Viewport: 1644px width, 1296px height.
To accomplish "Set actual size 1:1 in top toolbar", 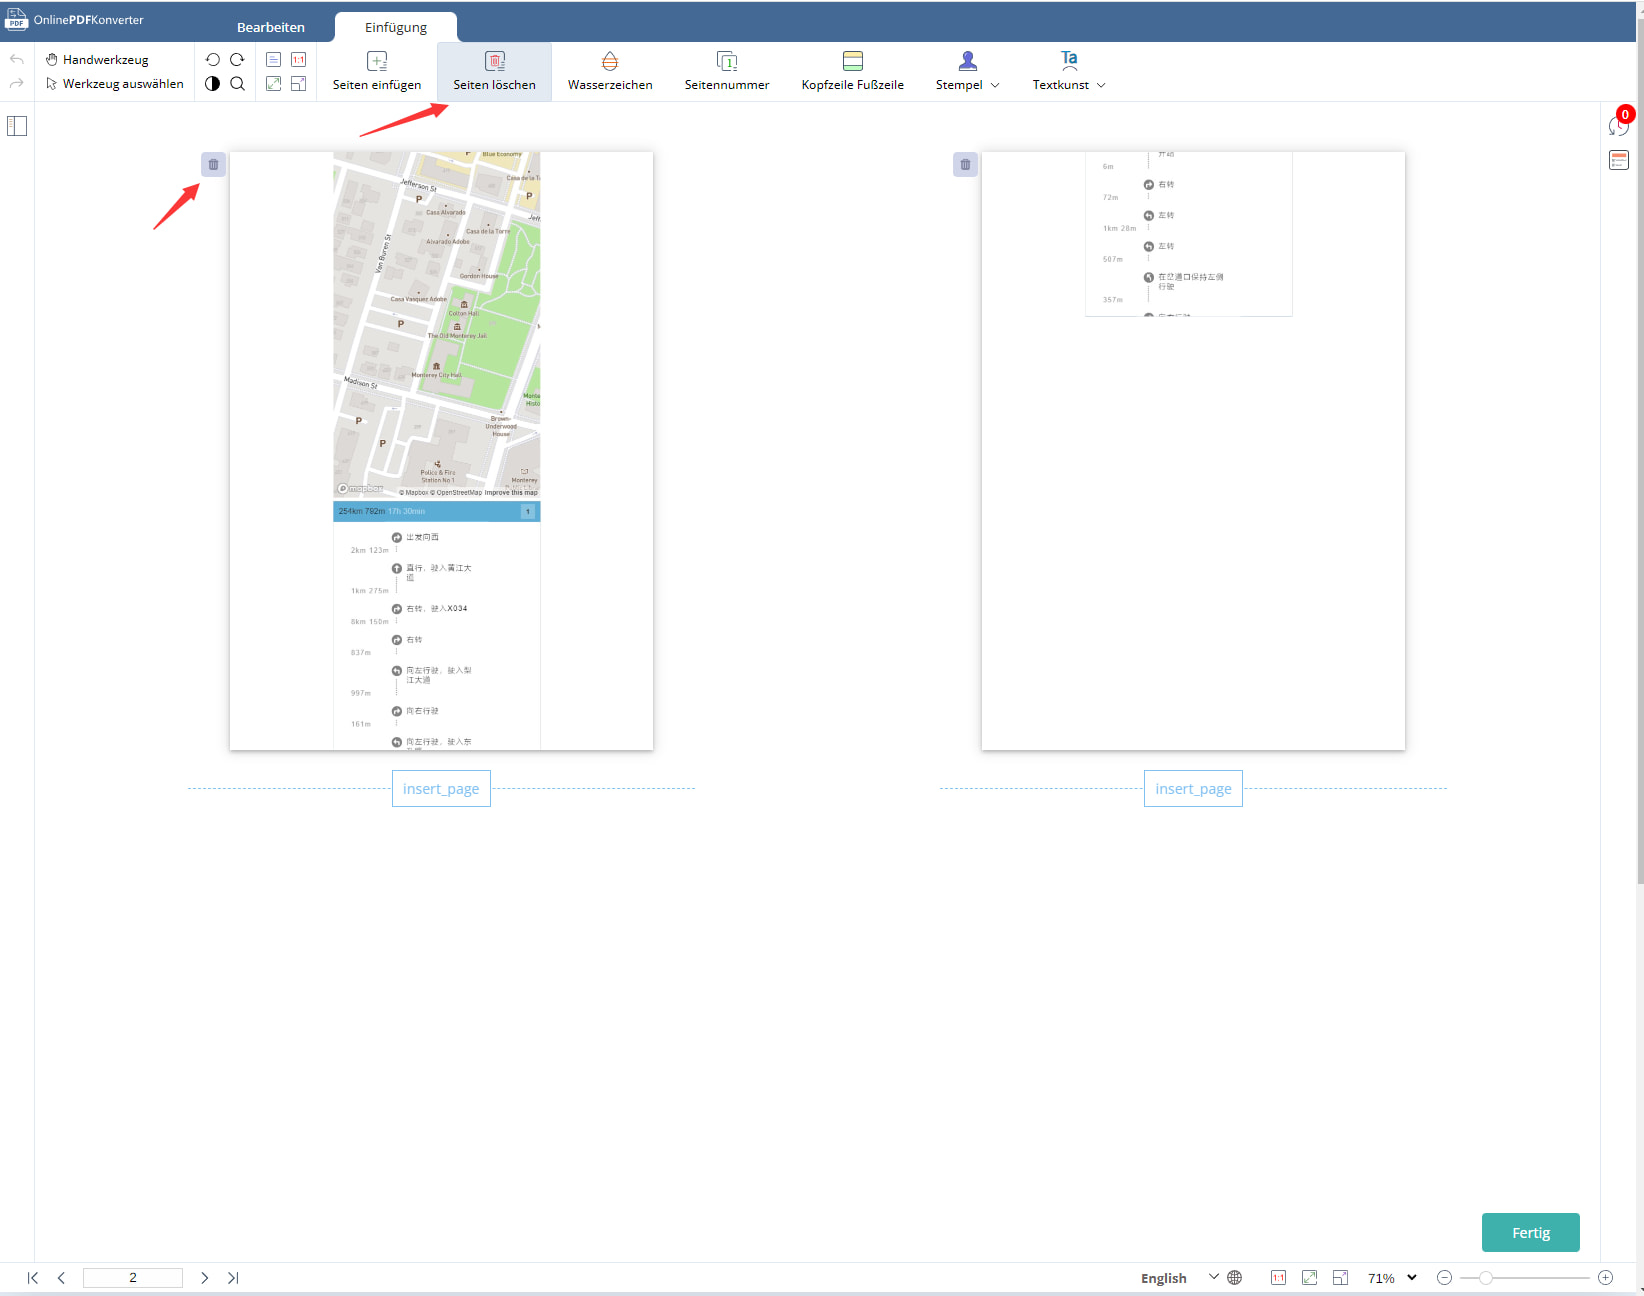I will 298,60.
